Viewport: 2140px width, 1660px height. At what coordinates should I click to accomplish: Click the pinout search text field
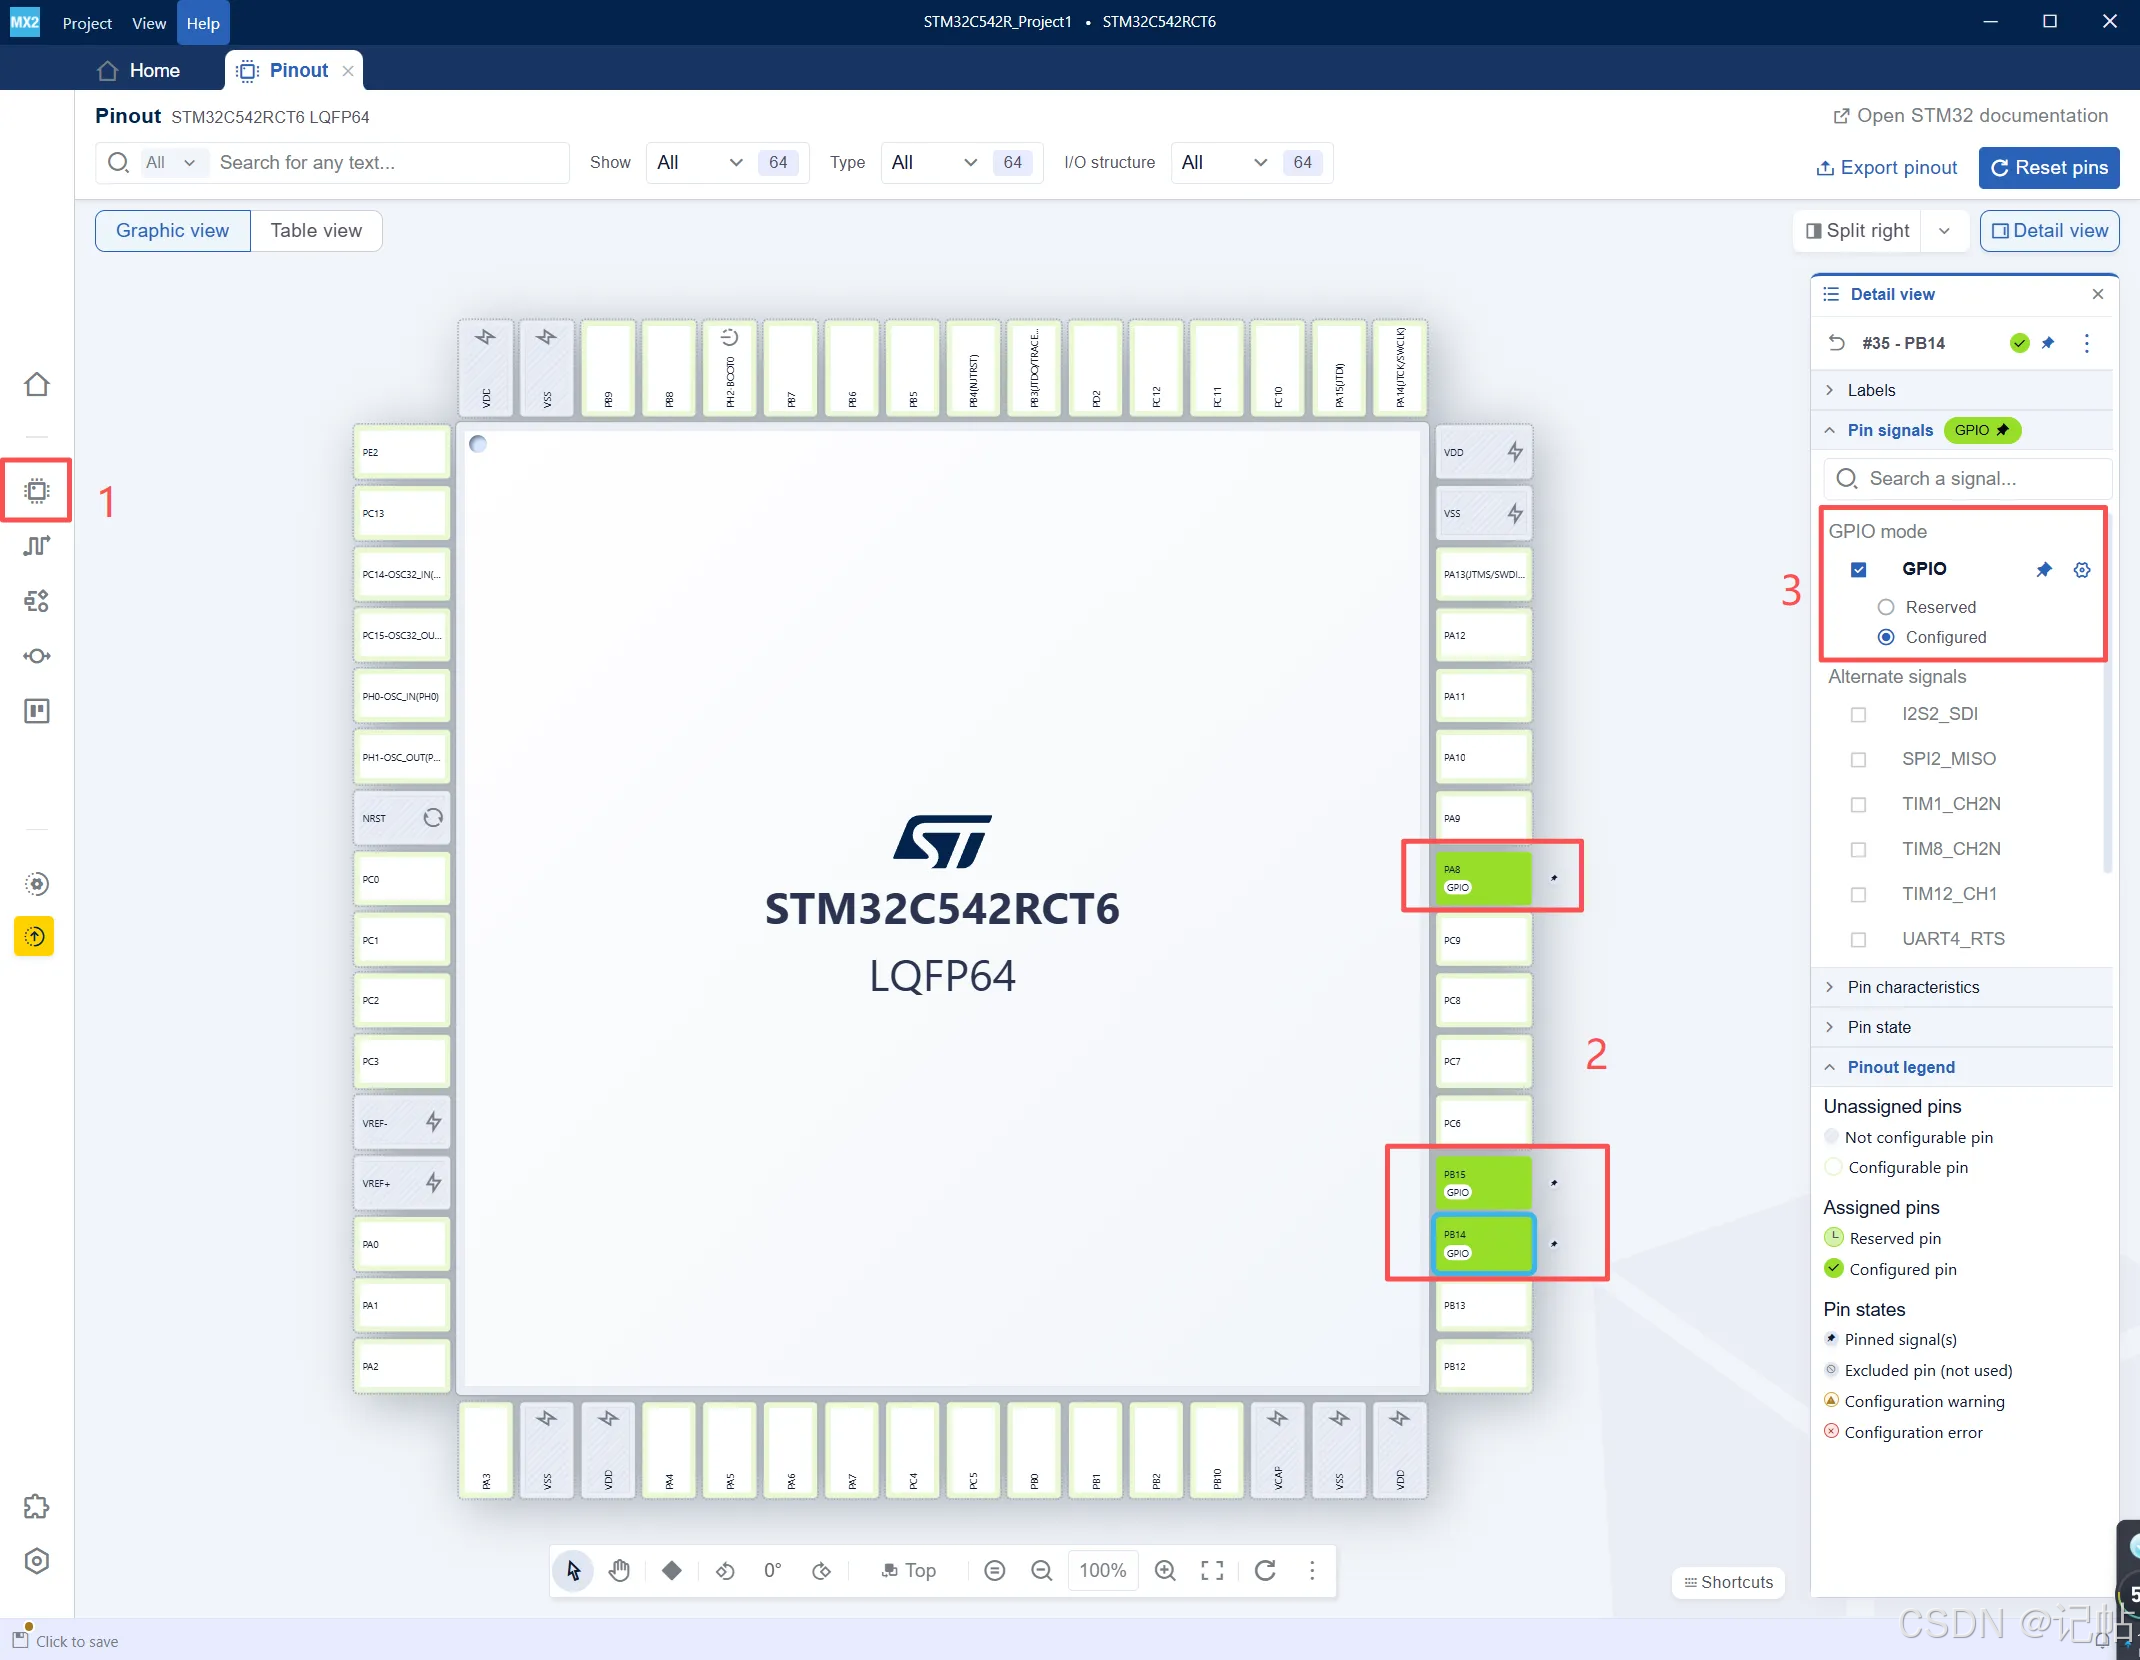(x=390, y=163)
